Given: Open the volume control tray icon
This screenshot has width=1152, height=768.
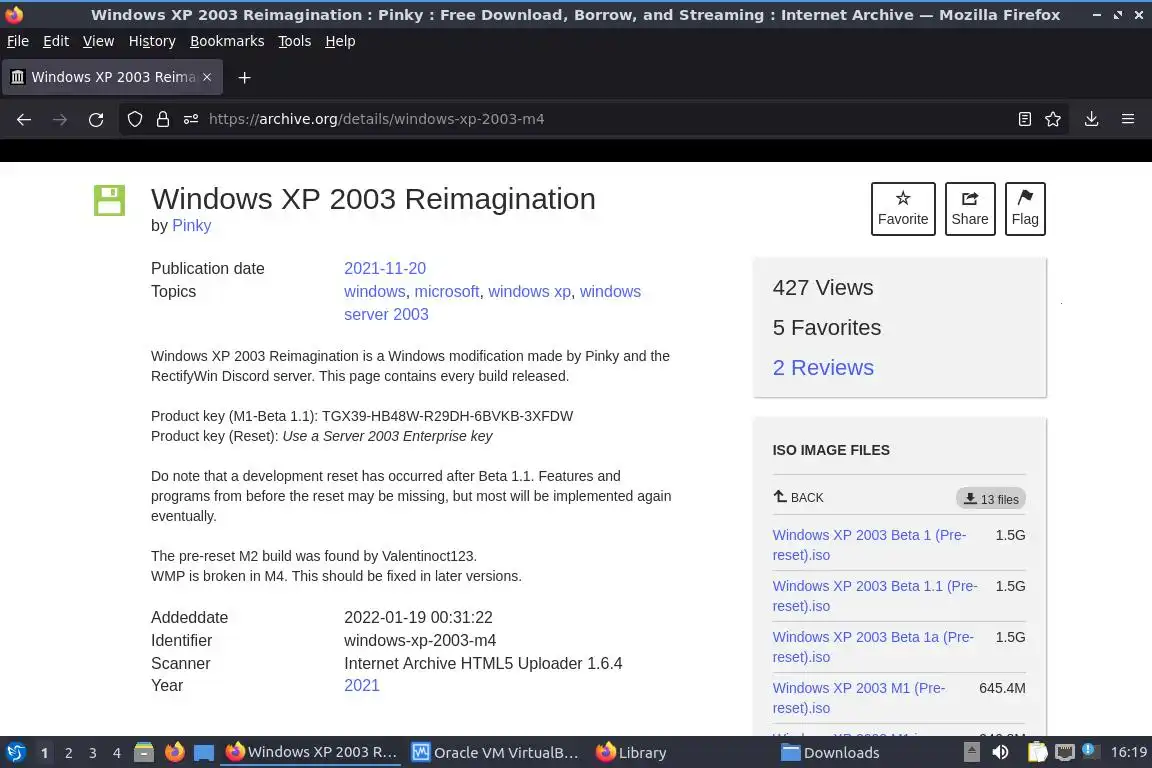Looking at the screenshot, I should 1000,752.
